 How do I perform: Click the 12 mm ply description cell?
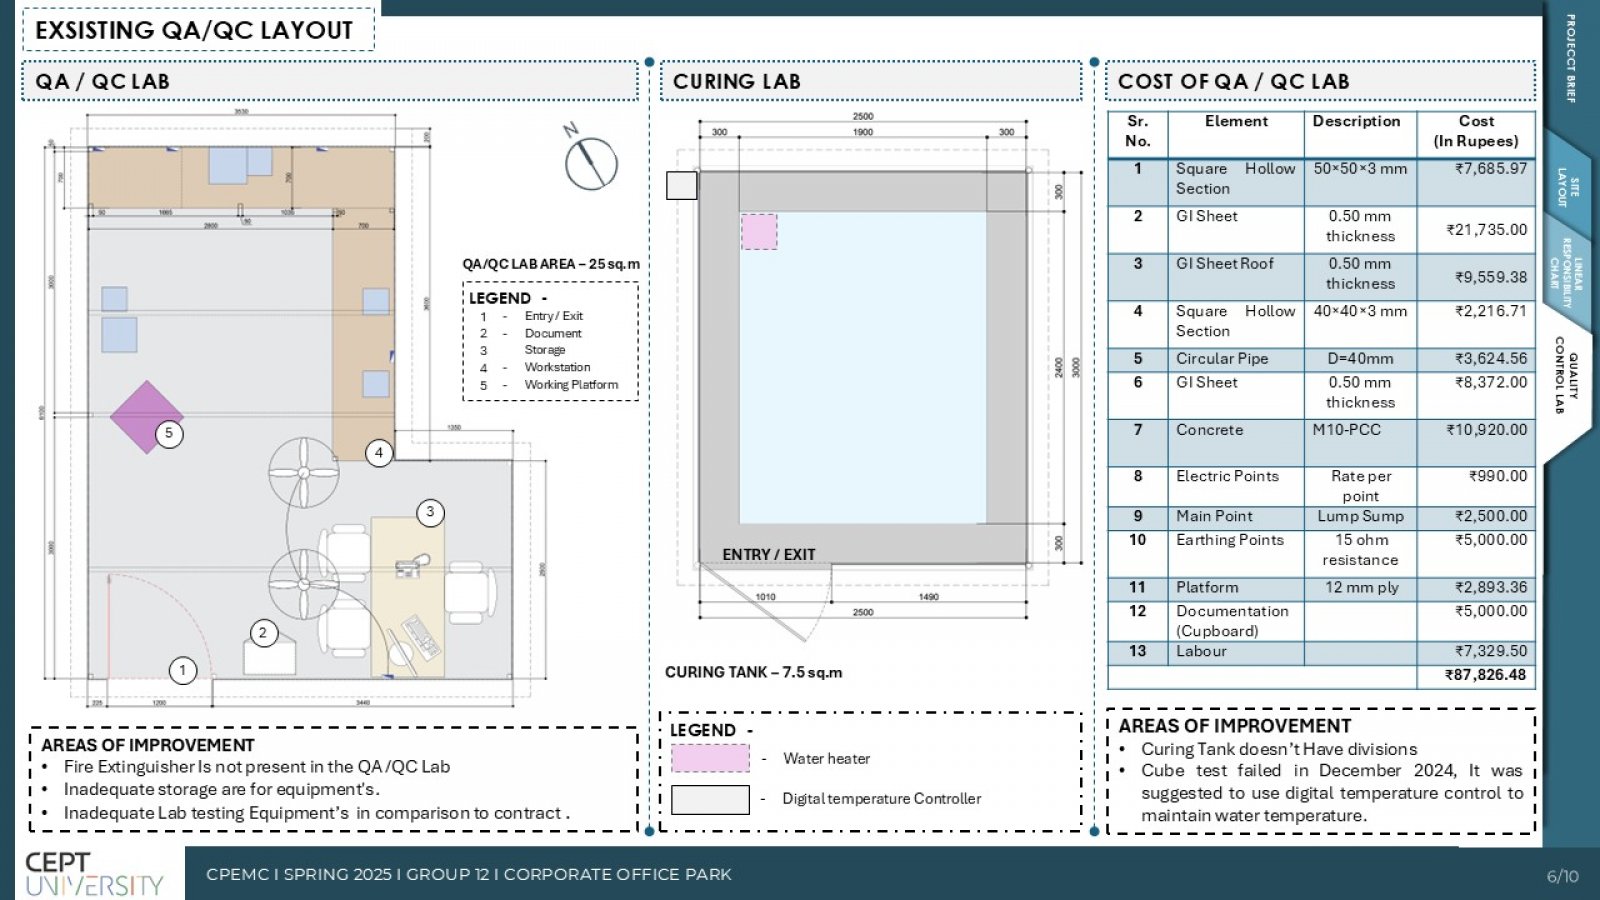coord(1360,588)
